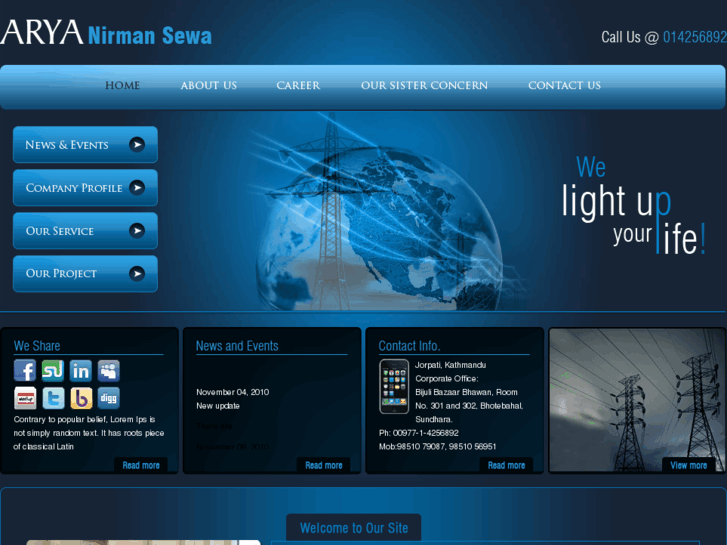The height and width of the screenshot is (545, 727).
Task: Click the Contrary to popular belief paragraph
Action: tap(89, 433)
